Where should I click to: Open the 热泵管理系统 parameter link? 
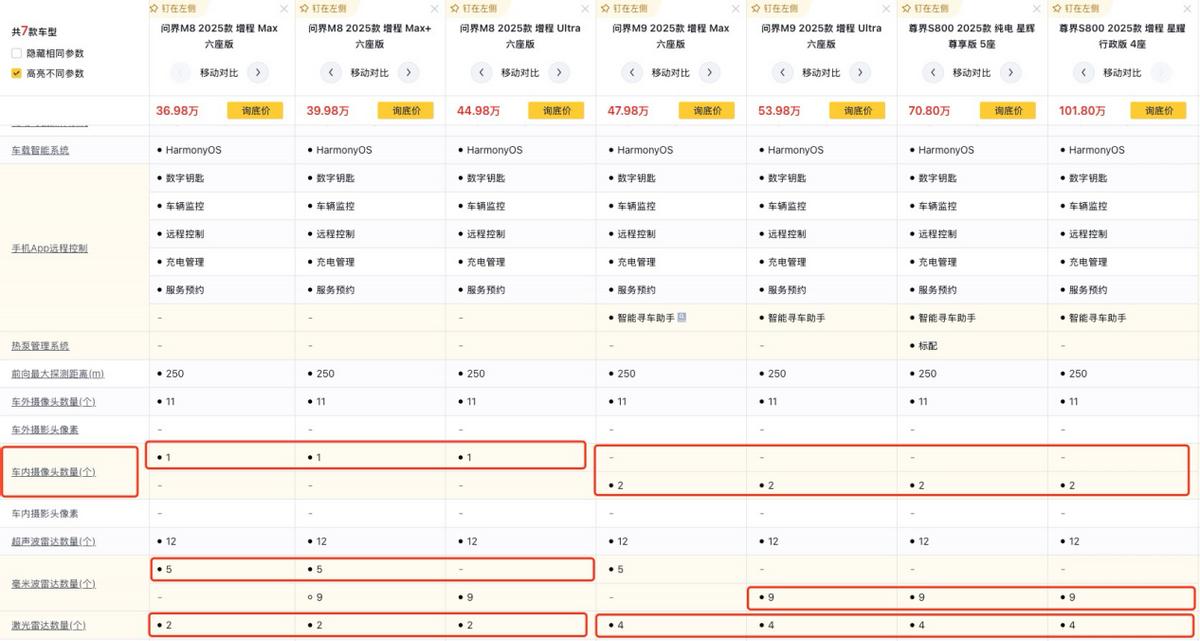(40, 346)
